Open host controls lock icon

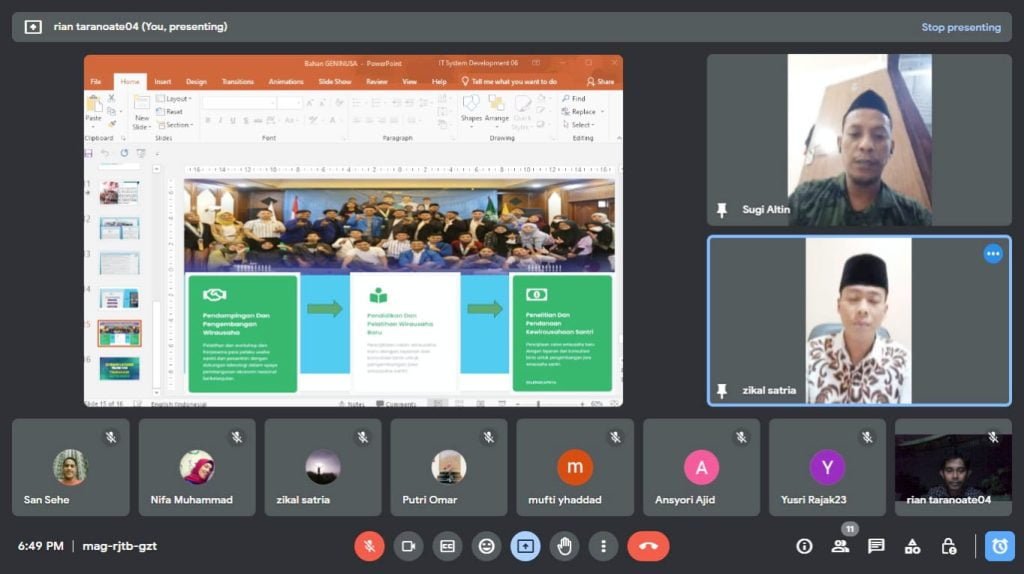(x=948, y=546)
